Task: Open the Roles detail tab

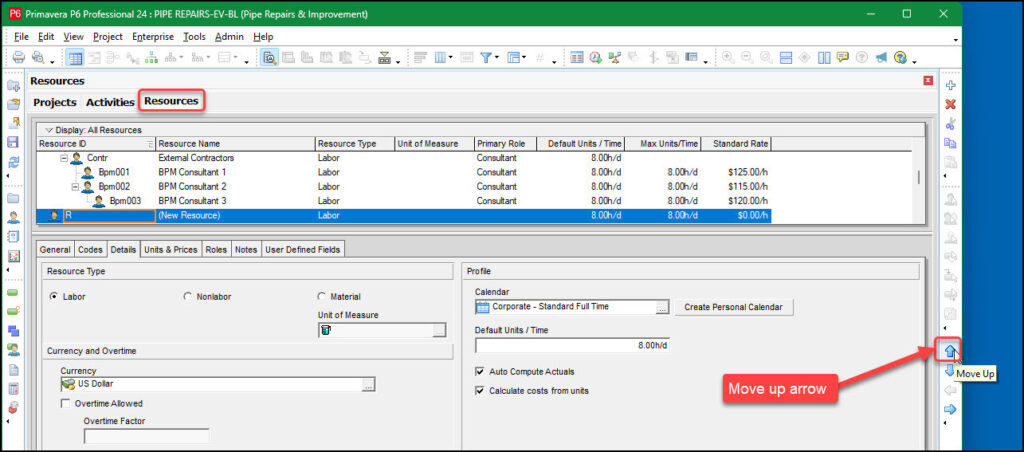Action: 216,250
